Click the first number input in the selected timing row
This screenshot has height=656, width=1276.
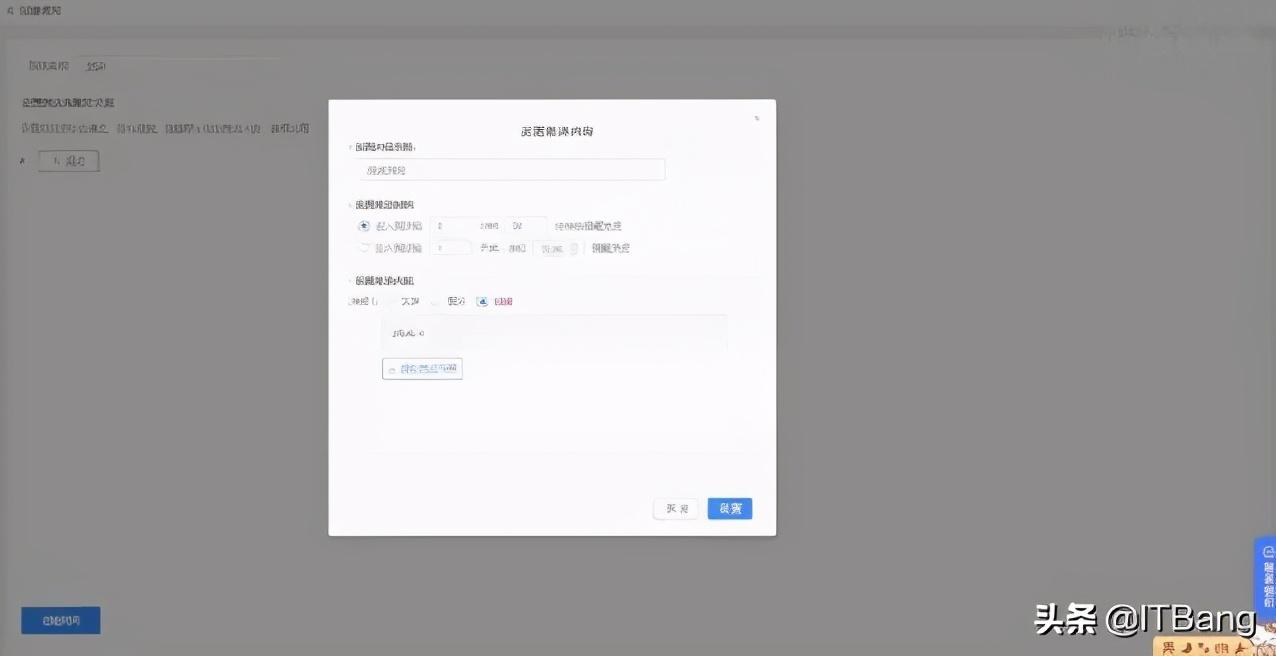click(x=453, y=226)
